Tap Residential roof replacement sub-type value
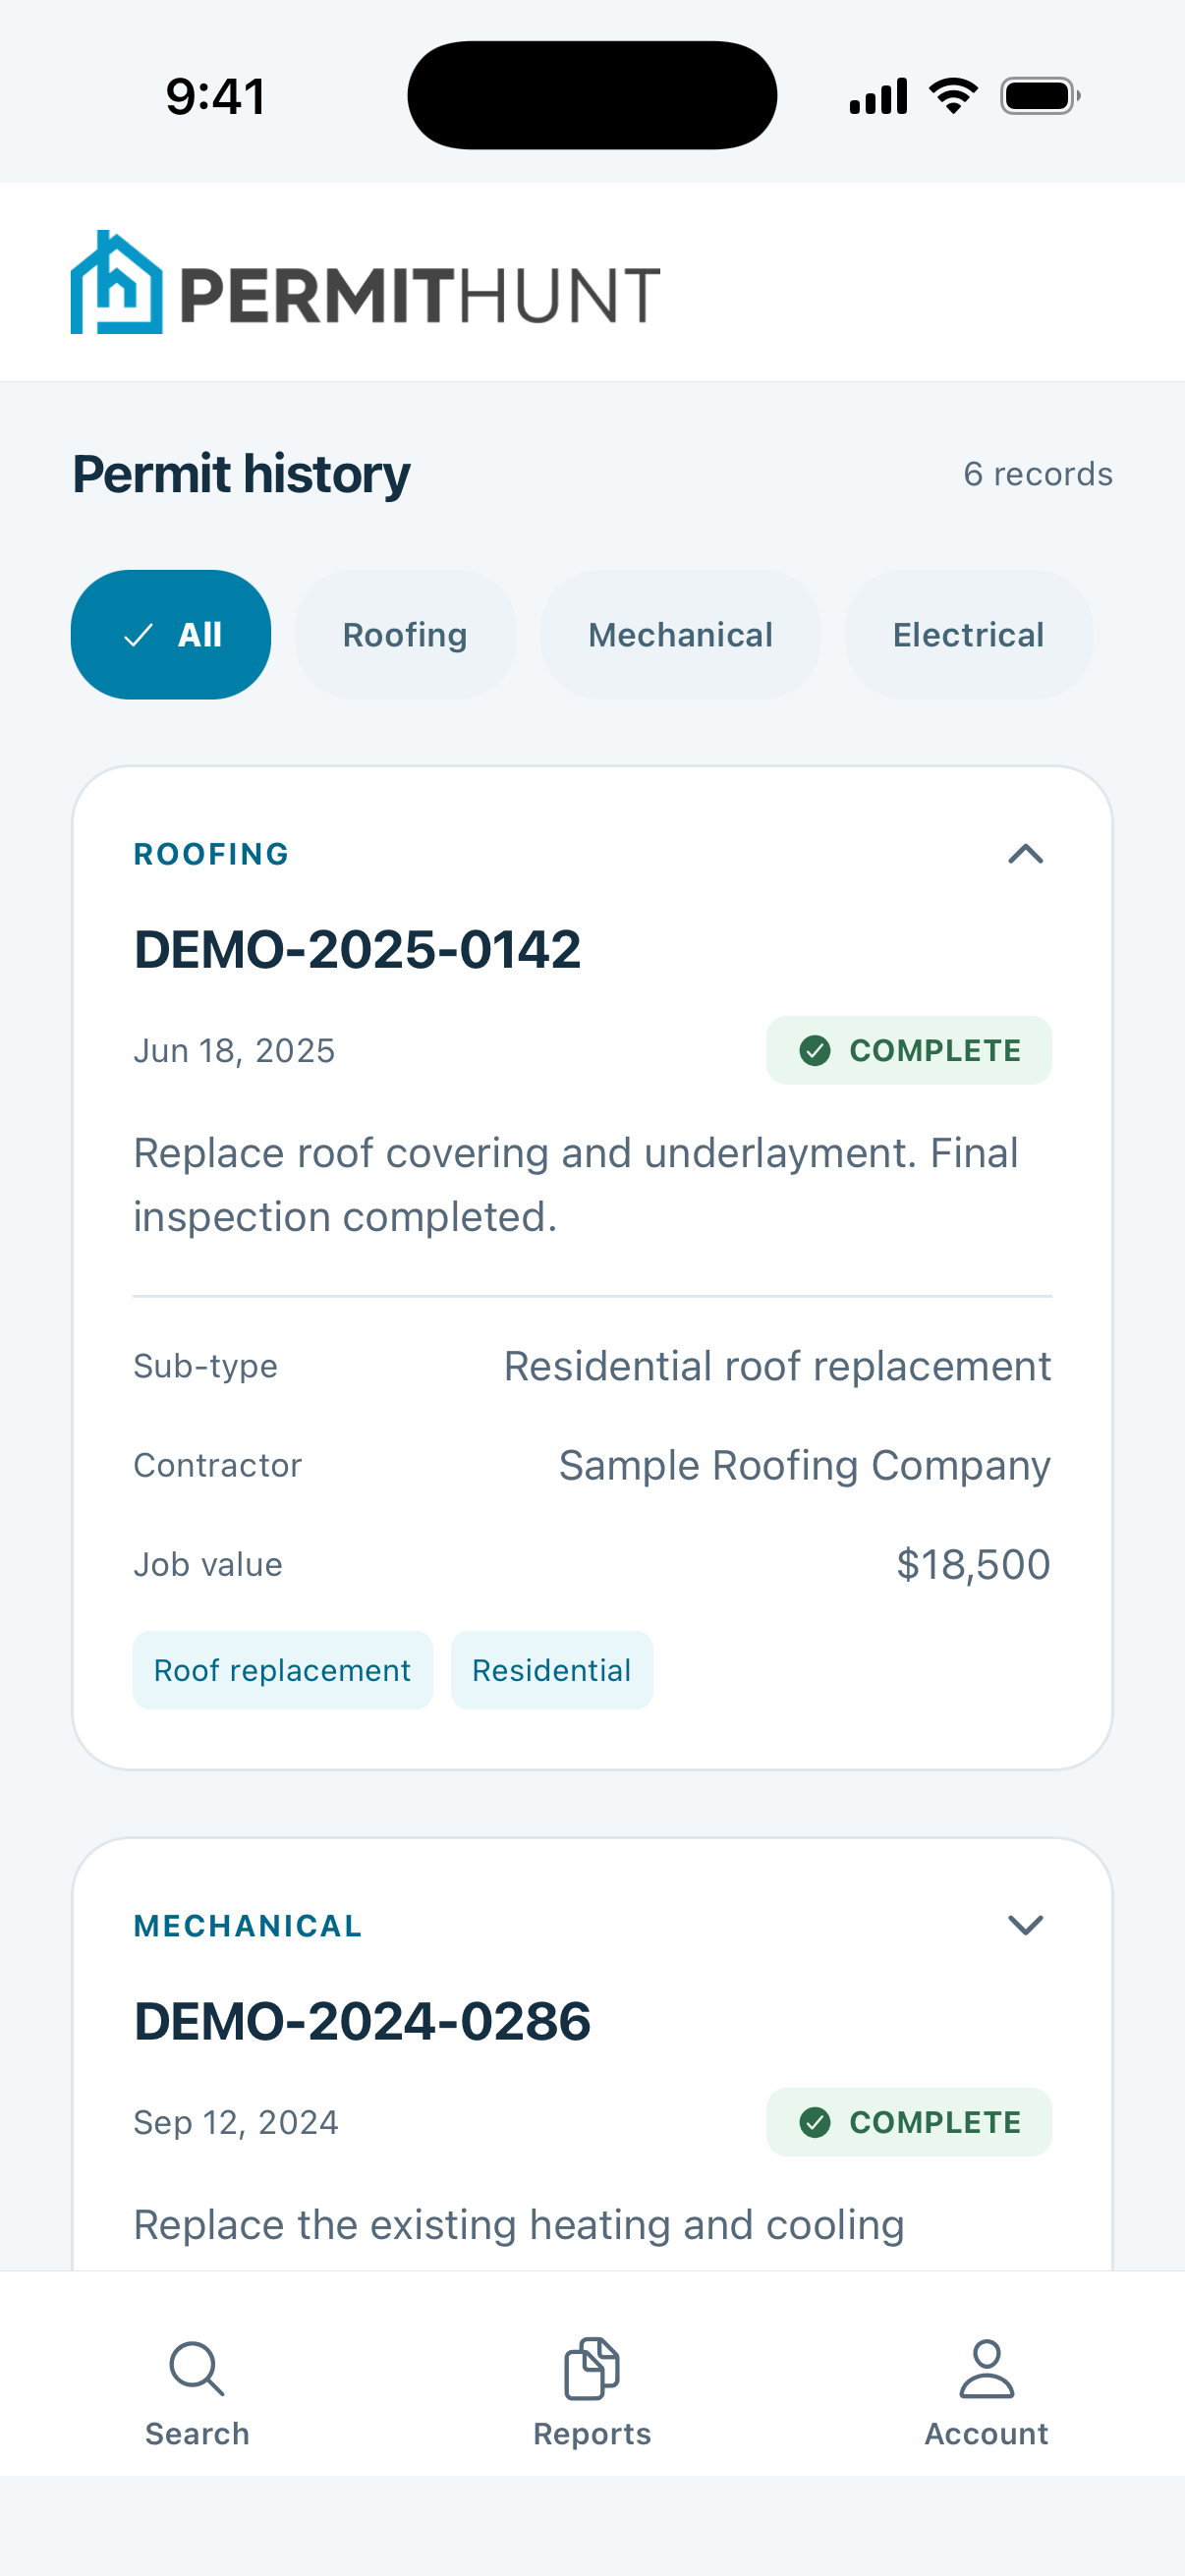 (x=777, y=1366)
